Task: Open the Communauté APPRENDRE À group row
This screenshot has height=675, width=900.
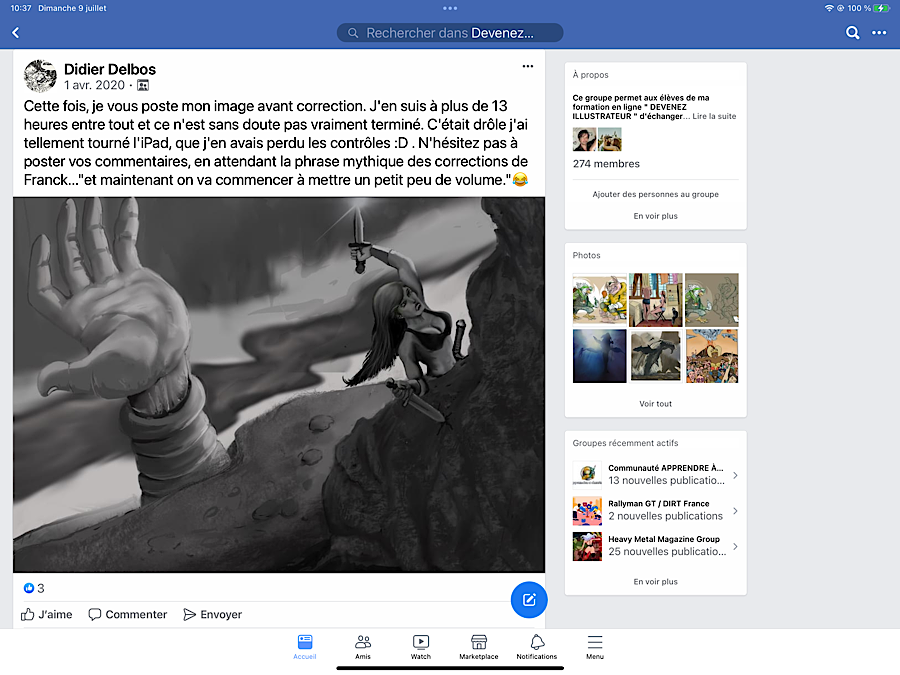Action: (655, 475)
